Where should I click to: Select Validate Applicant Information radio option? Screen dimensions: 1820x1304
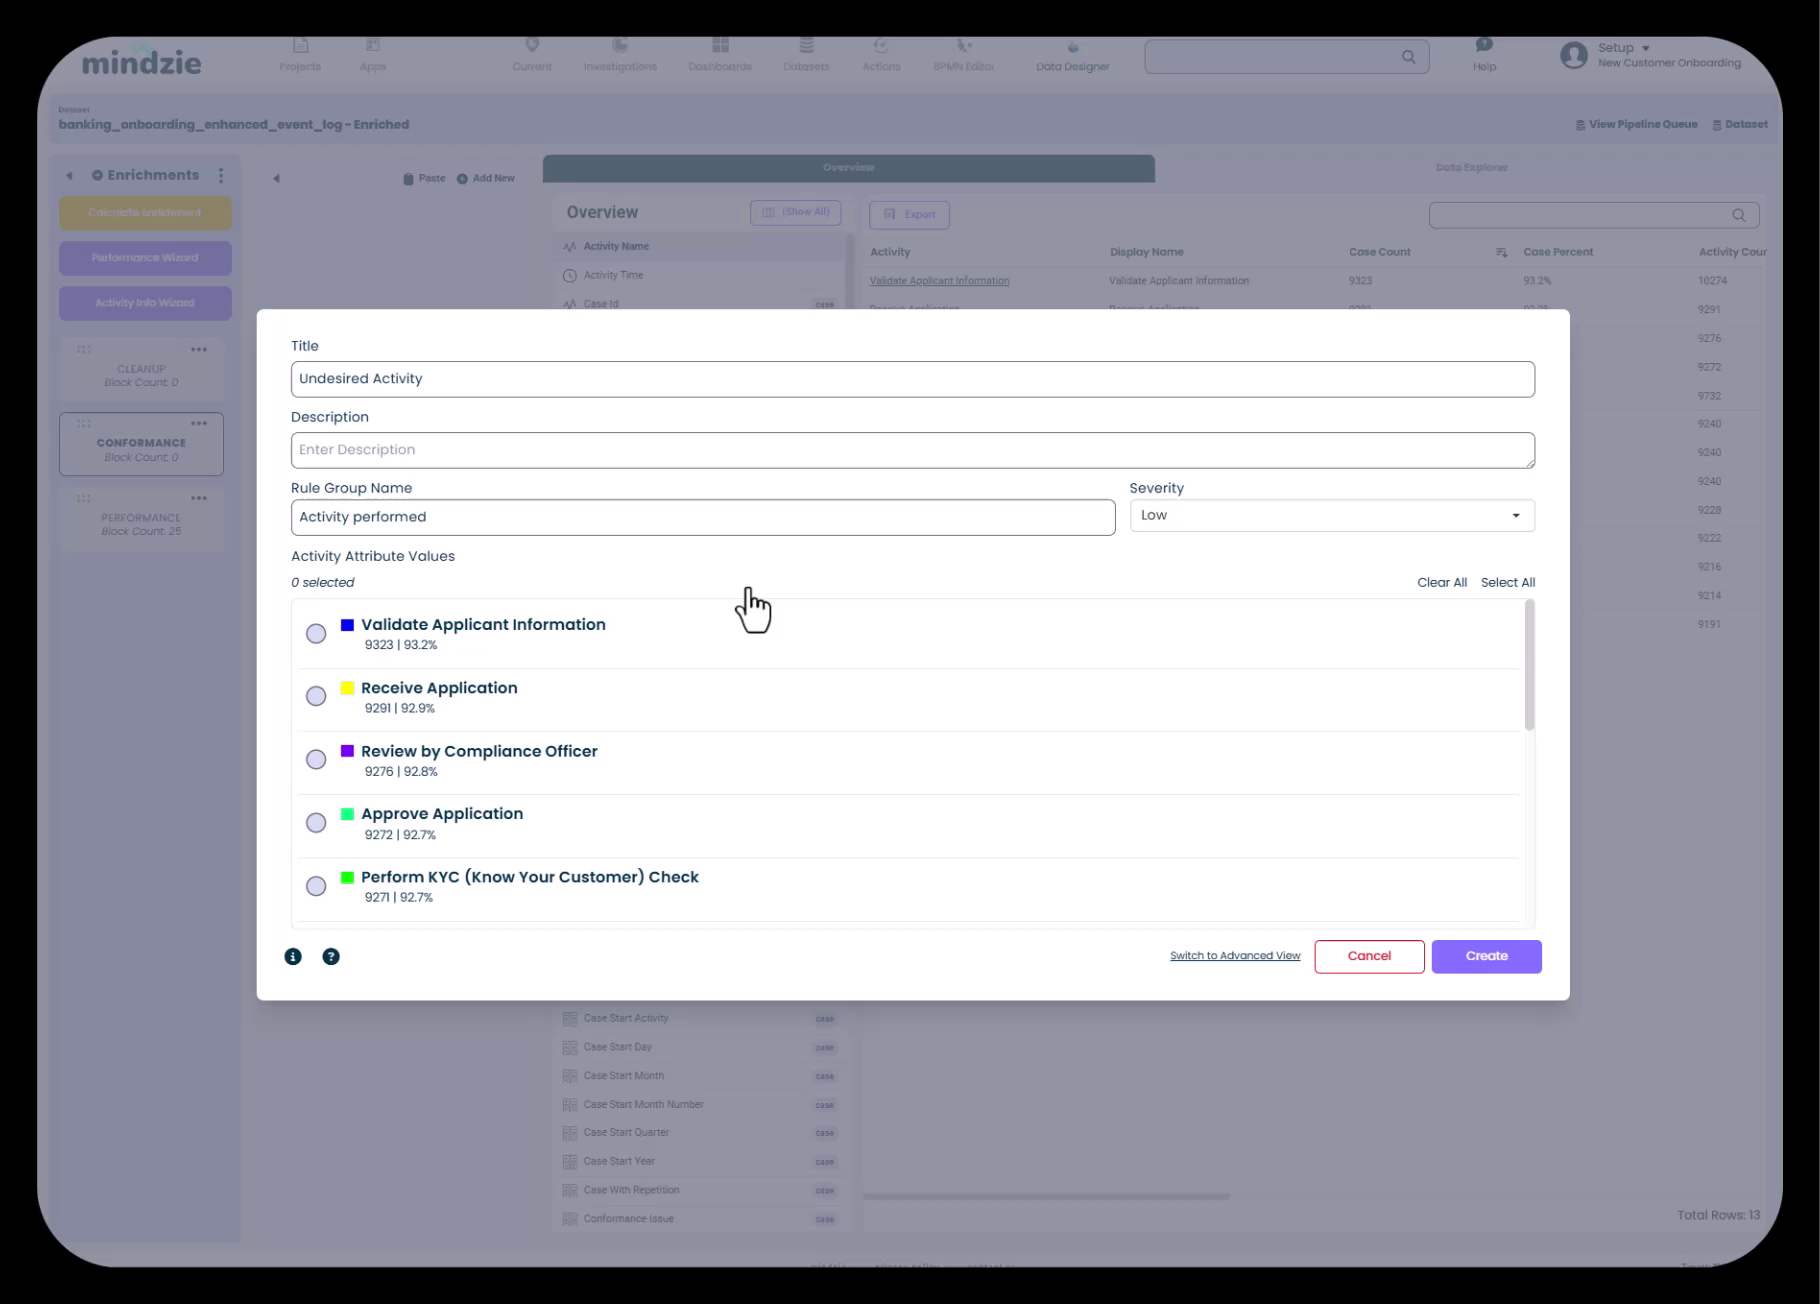click(x=316, y=634)
